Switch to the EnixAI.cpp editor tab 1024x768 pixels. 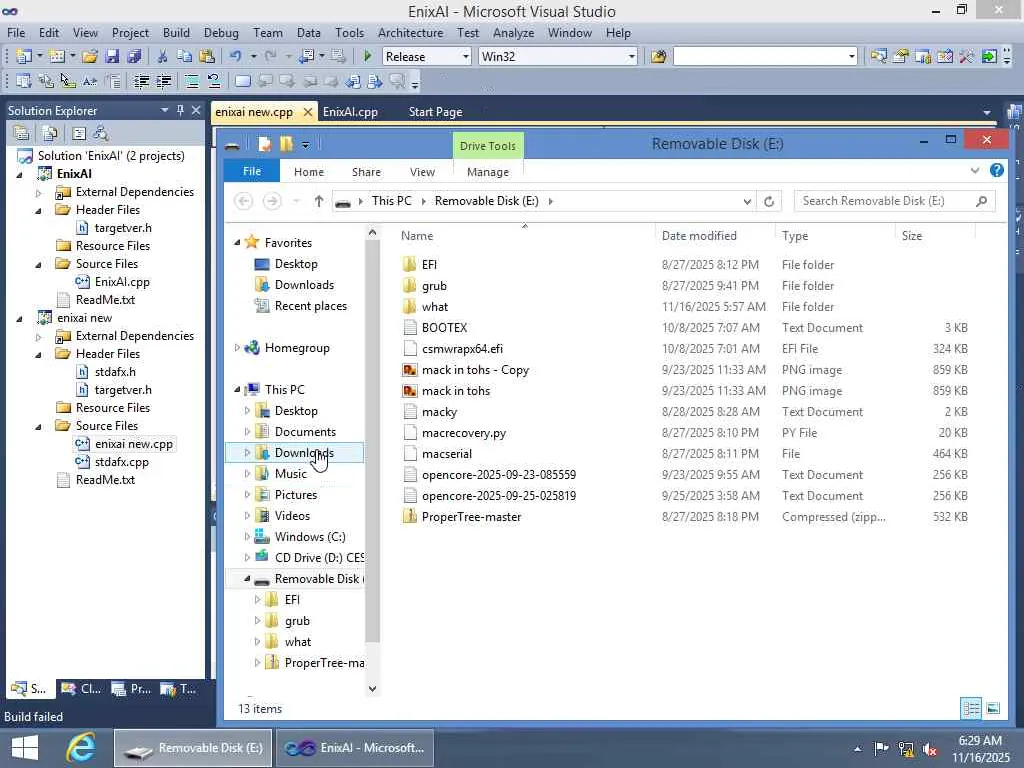point(350,112)
